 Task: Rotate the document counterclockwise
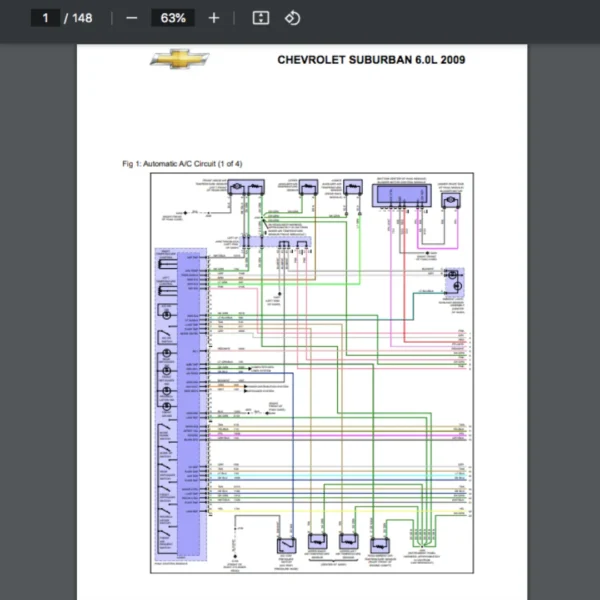click(x=292, y=18)
